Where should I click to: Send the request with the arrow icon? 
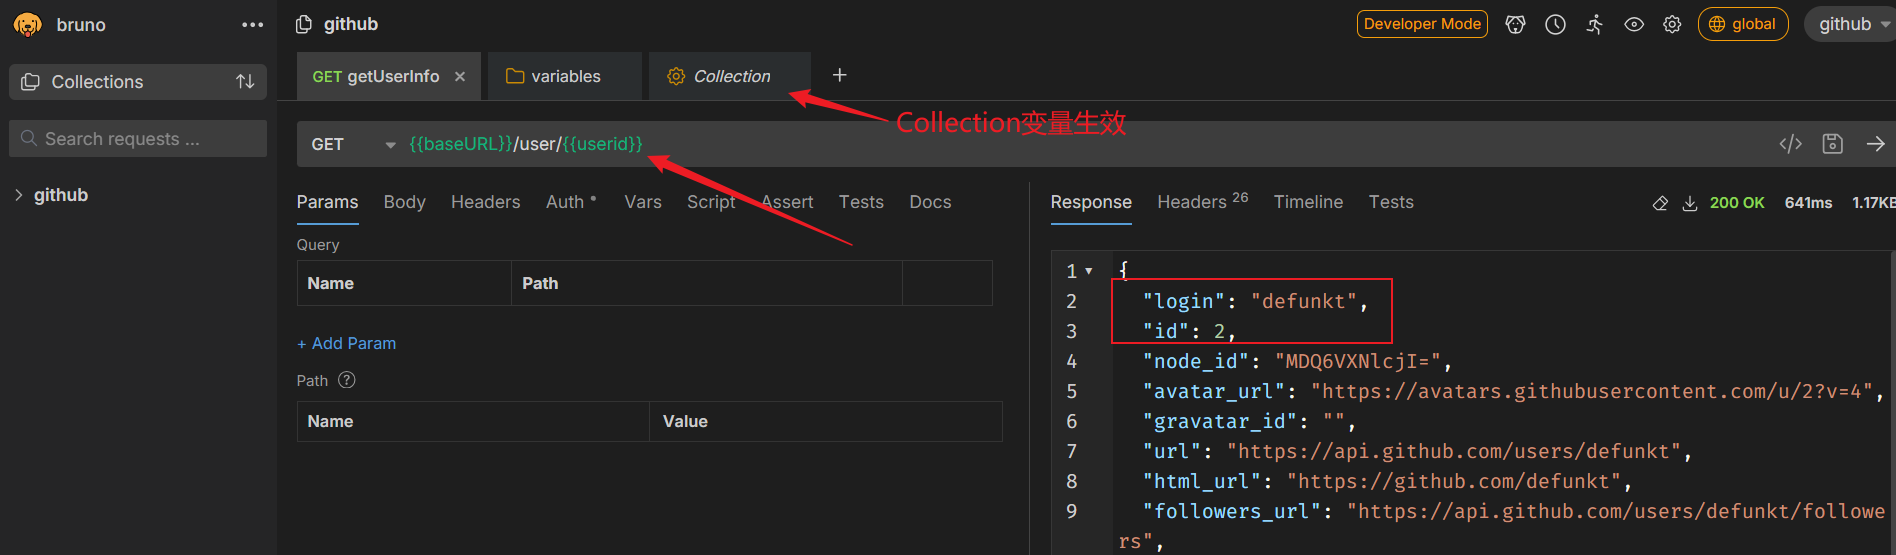1875,144
